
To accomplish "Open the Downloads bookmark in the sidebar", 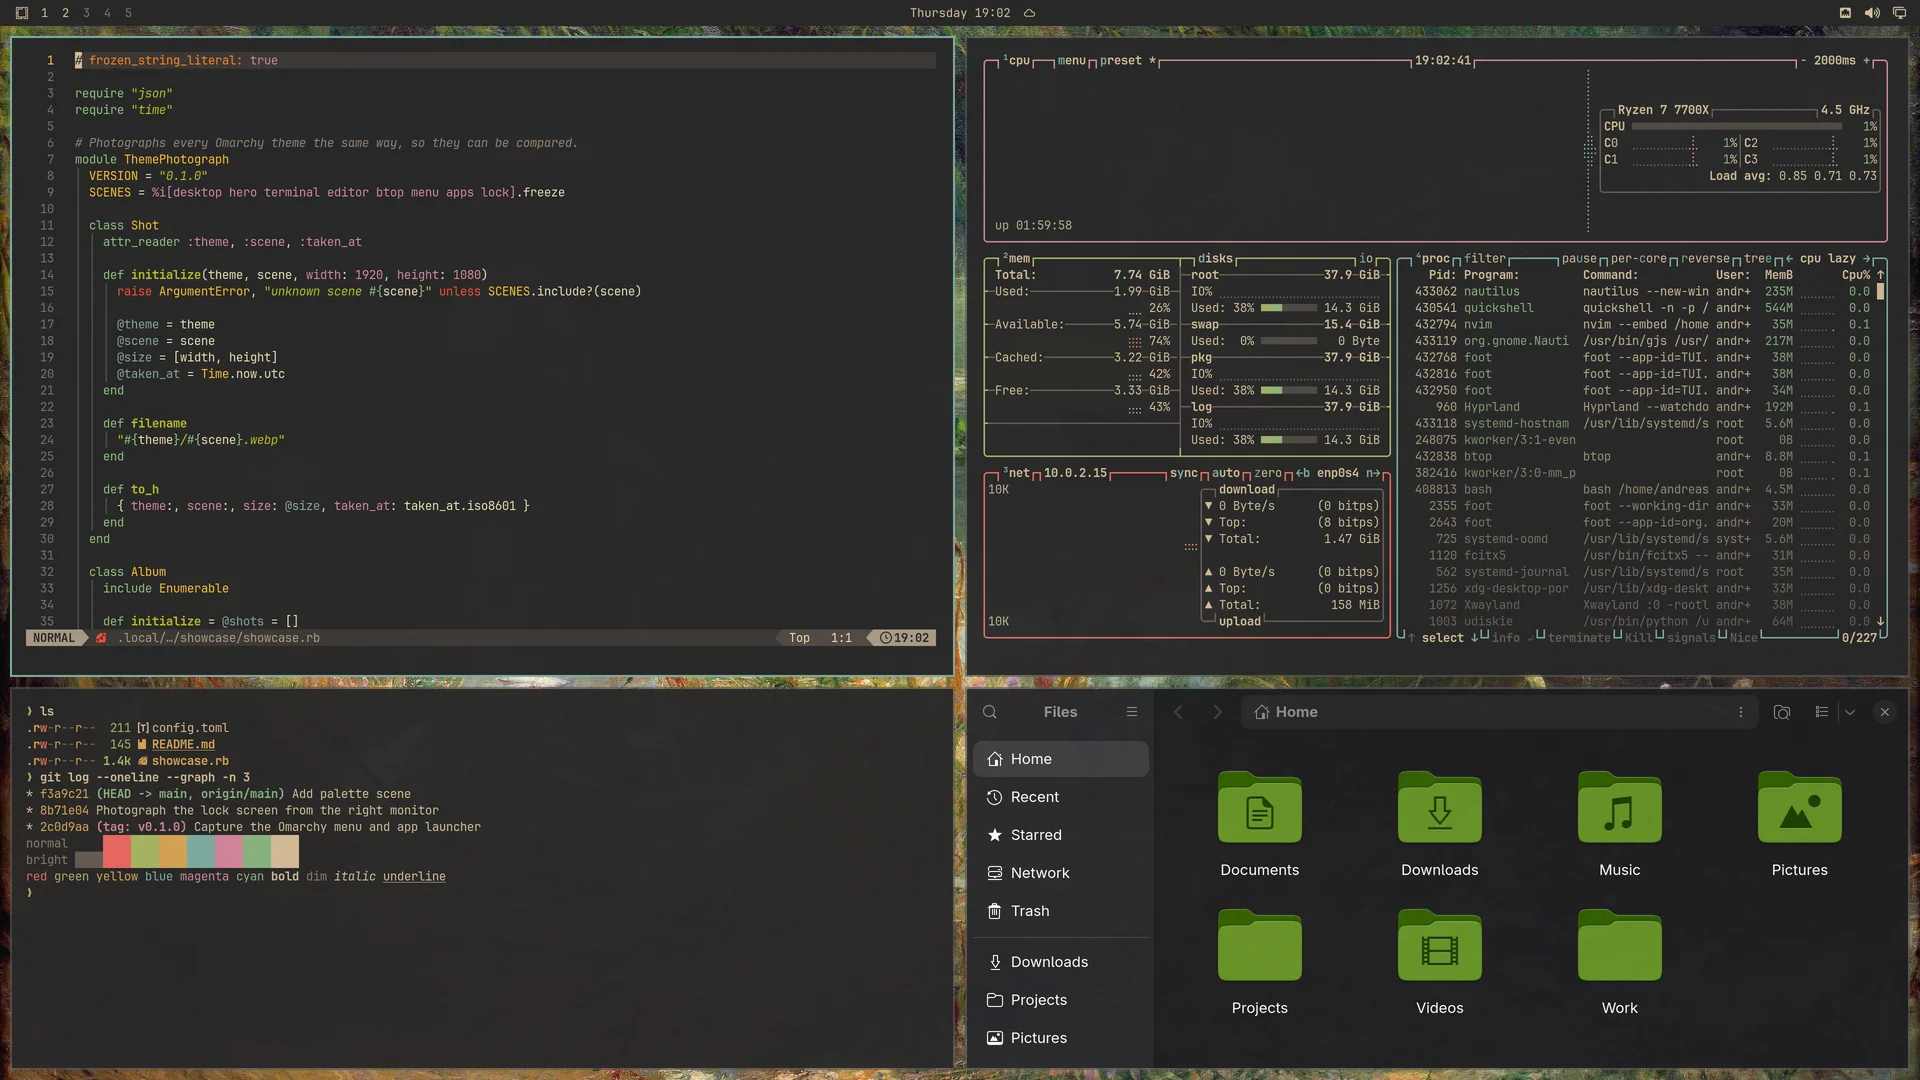I will (x=1061, y=962).
